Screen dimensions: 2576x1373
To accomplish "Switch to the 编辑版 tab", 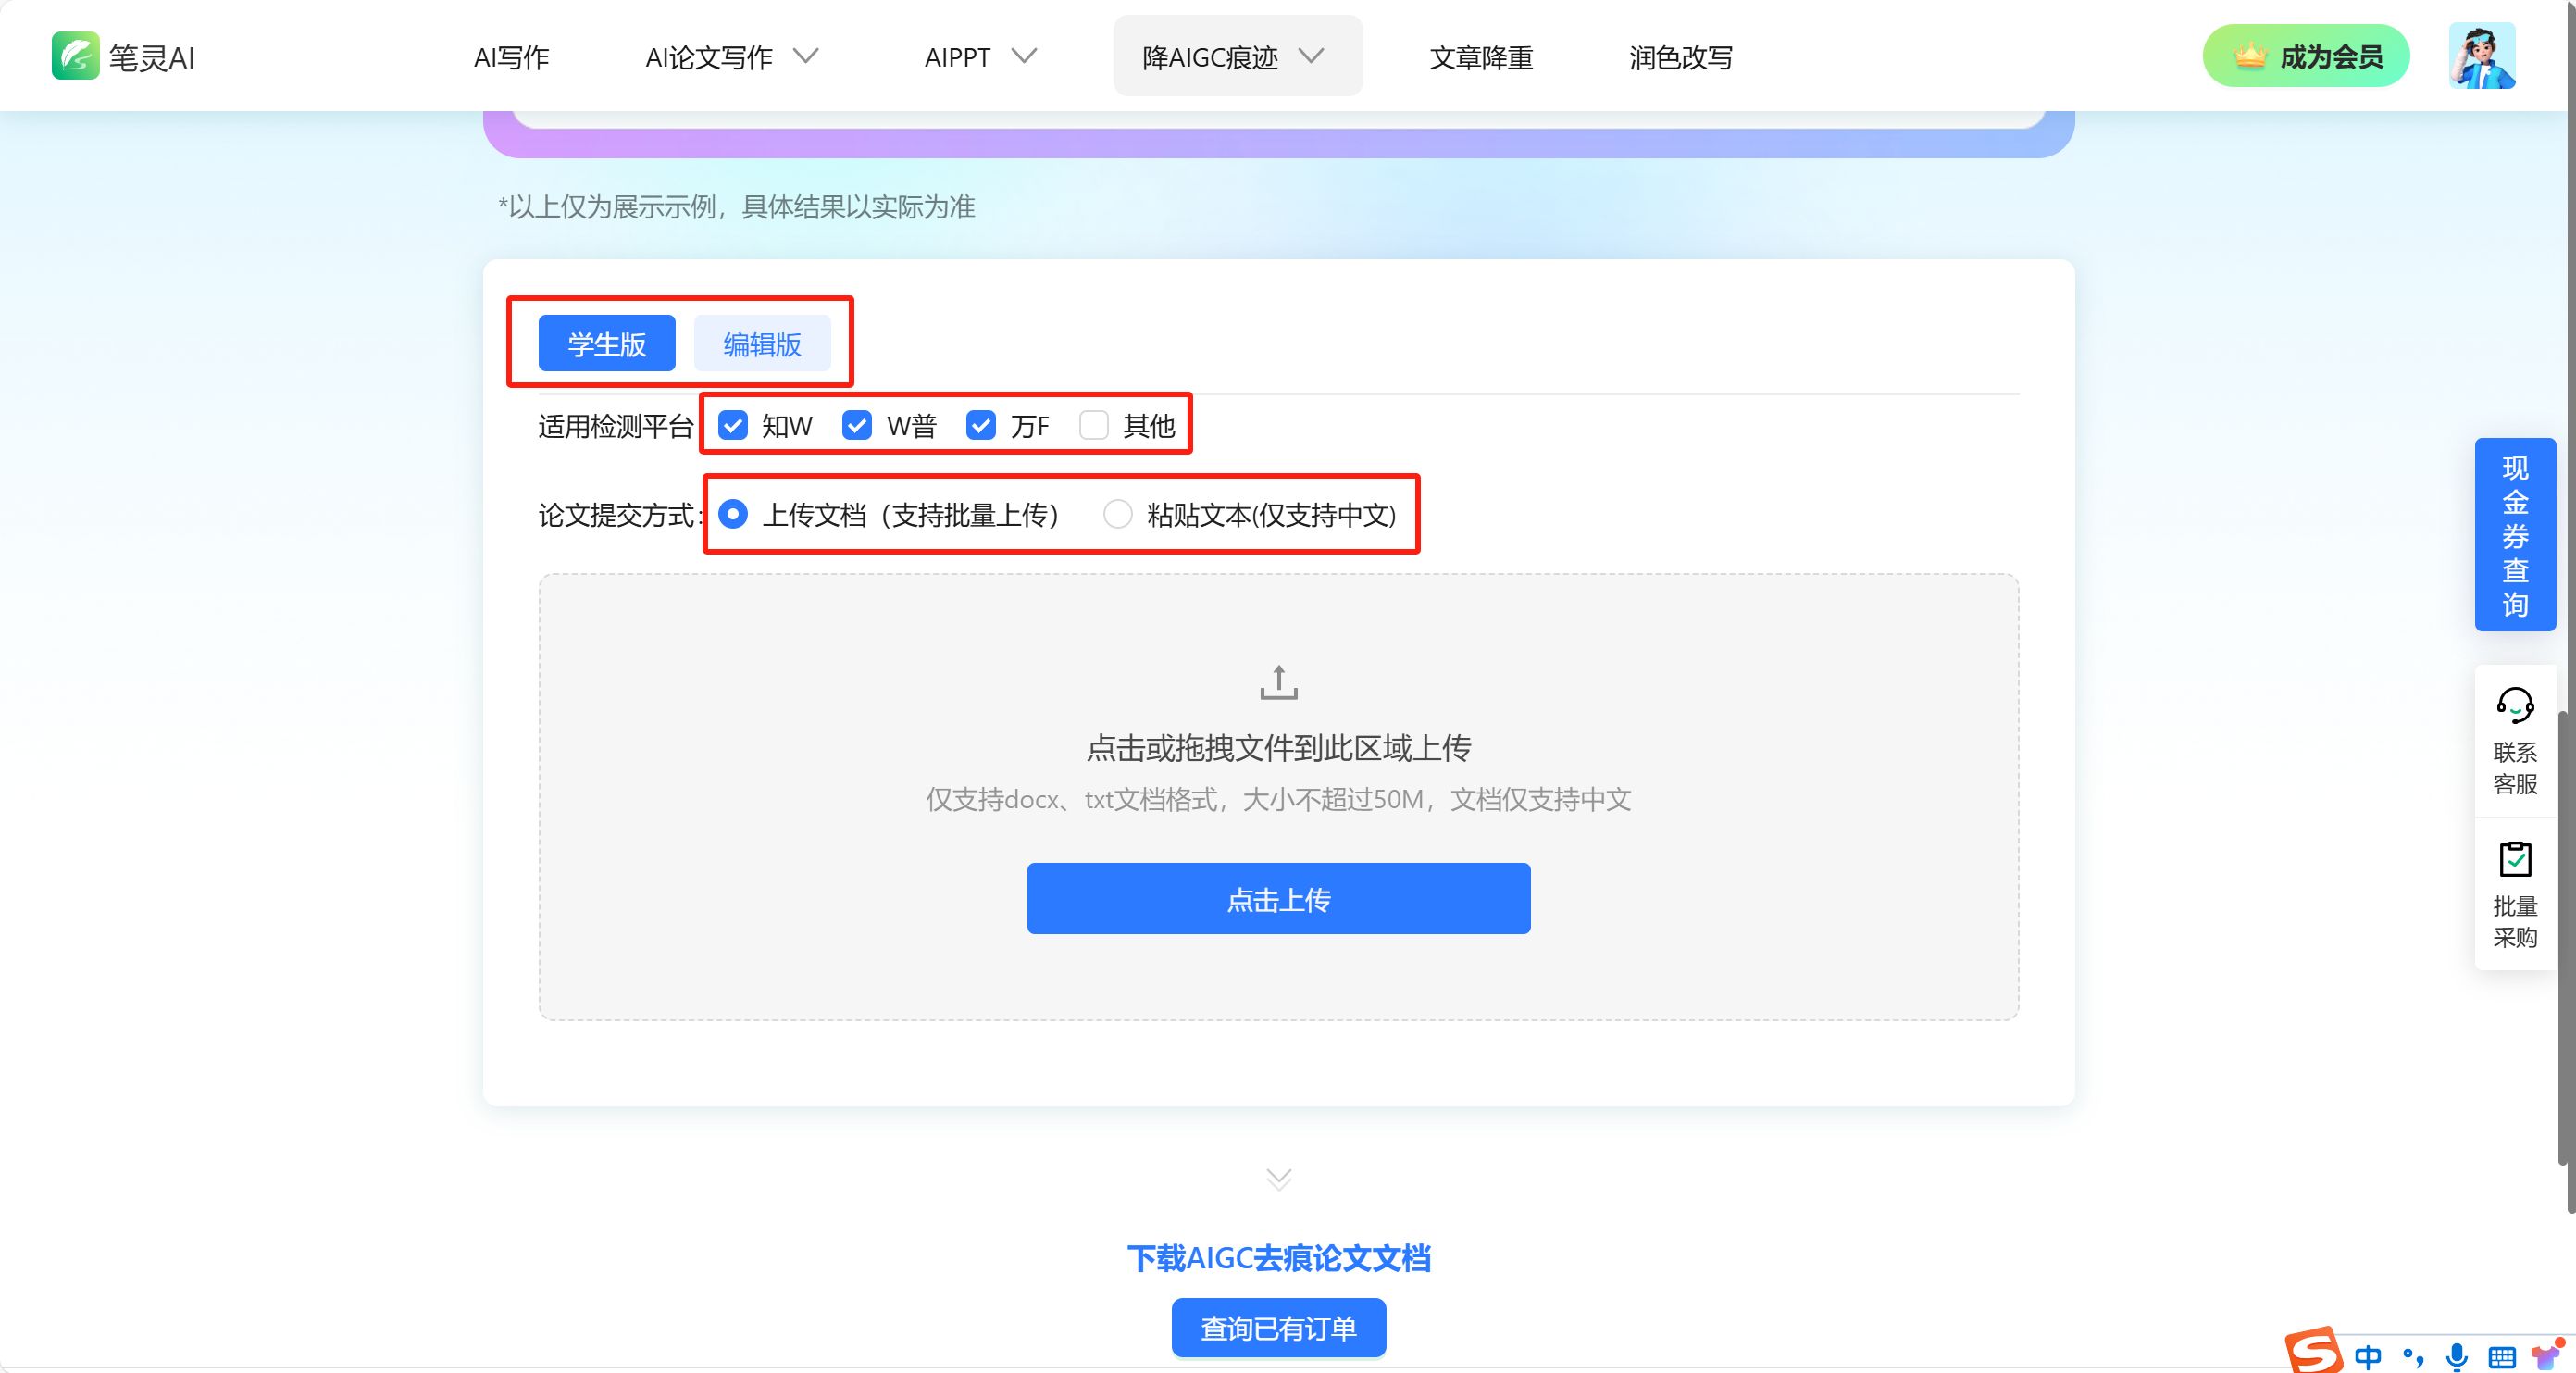I will click(762, 343).
